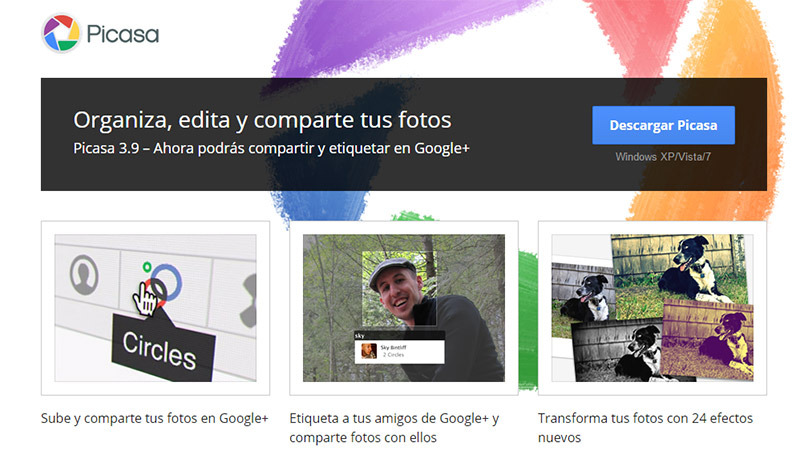This screenshot has height=459, width=800.
Task: Click the Picasa wordmark text
Action: tap(123, 35)
